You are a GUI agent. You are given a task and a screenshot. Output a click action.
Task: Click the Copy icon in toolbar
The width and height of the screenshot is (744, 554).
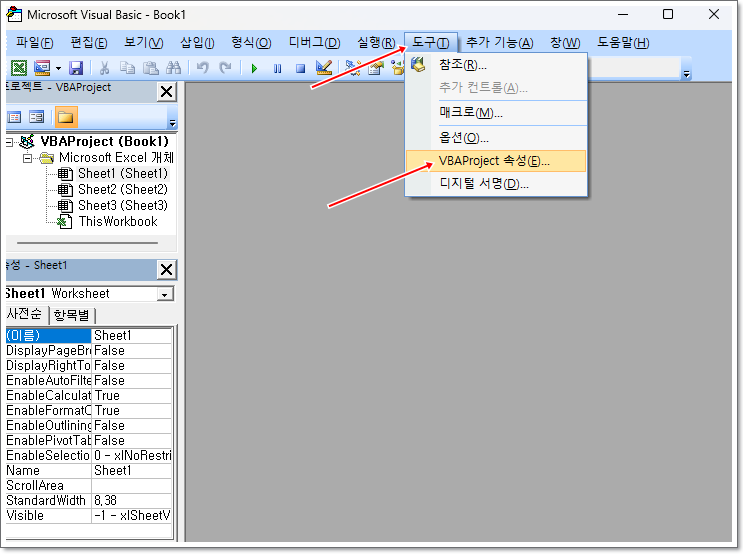[x=127, y=68]
